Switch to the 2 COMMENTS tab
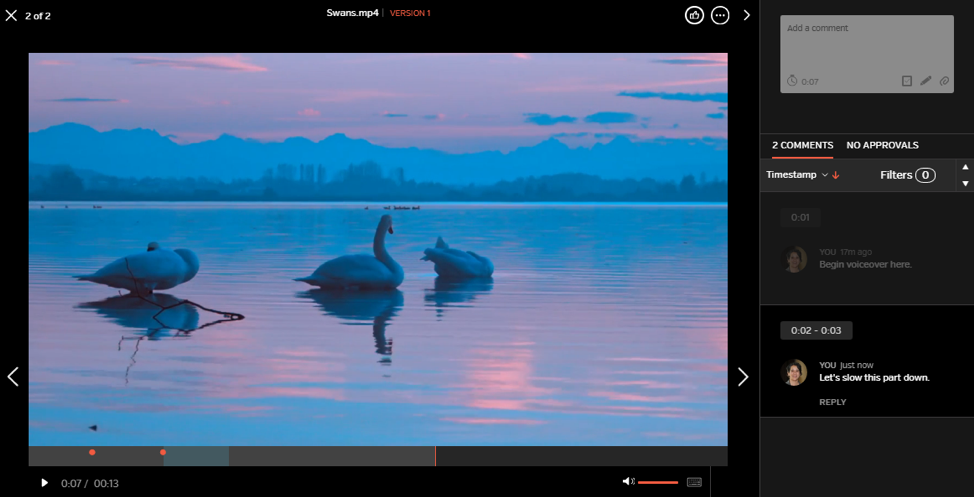The width and height of the screenshot is (974, 497). pos(803,145)
